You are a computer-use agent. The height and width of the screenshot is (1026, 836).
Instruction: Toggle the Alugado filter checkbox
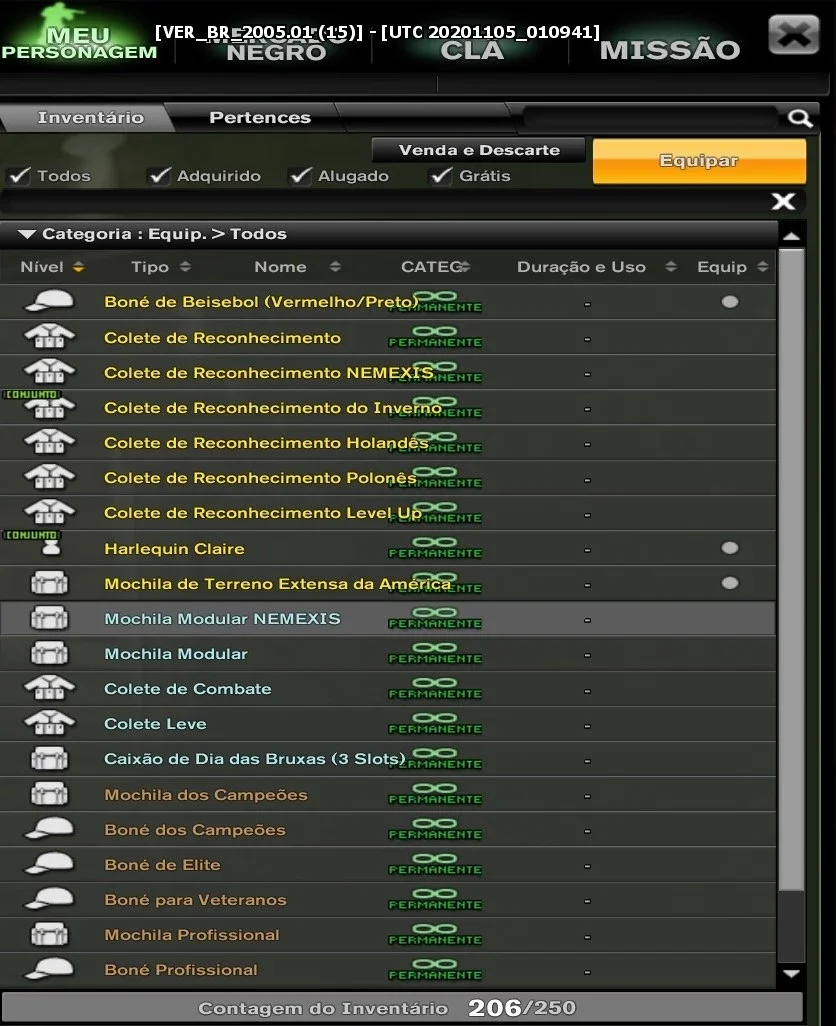301,175
